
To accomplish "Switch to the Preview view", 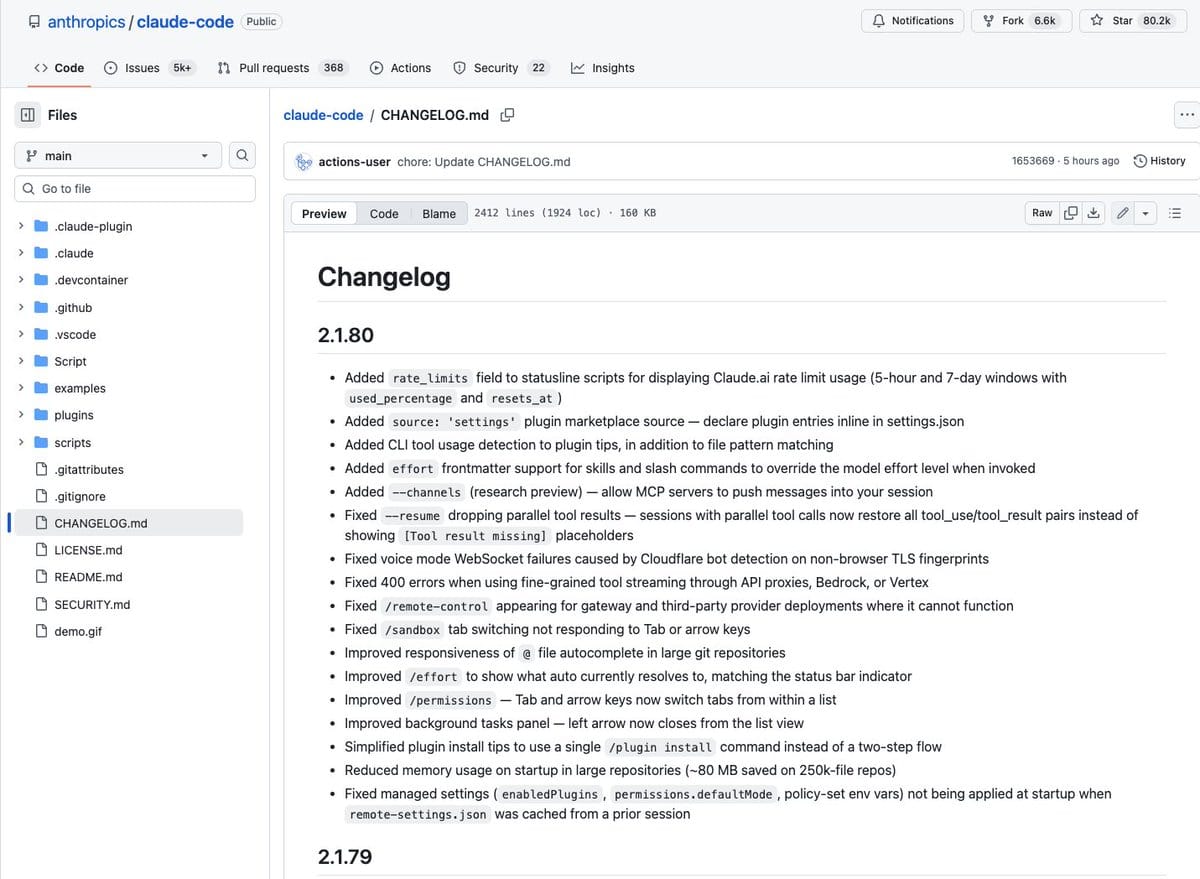I will [x=324, y=213].
